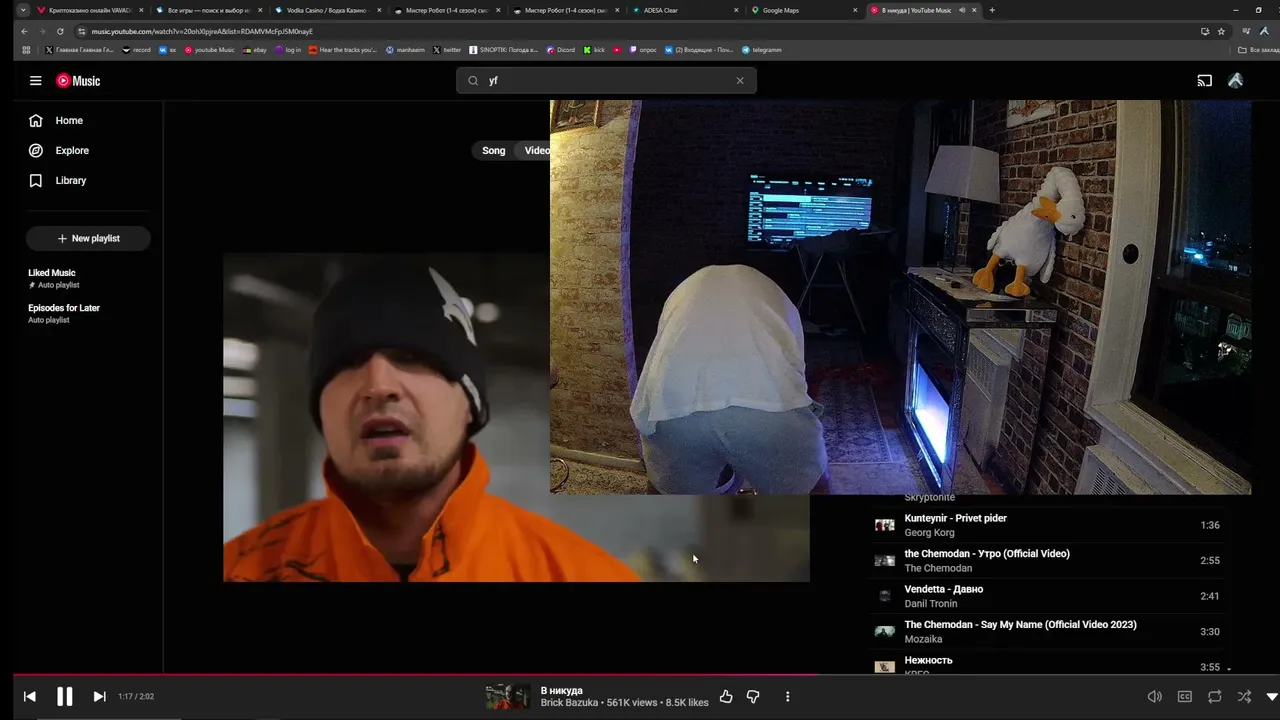This screenshot has height=720, width=1280.
Task: Collapse the player page with the down arrow
Action: (x=1272, y=697)
